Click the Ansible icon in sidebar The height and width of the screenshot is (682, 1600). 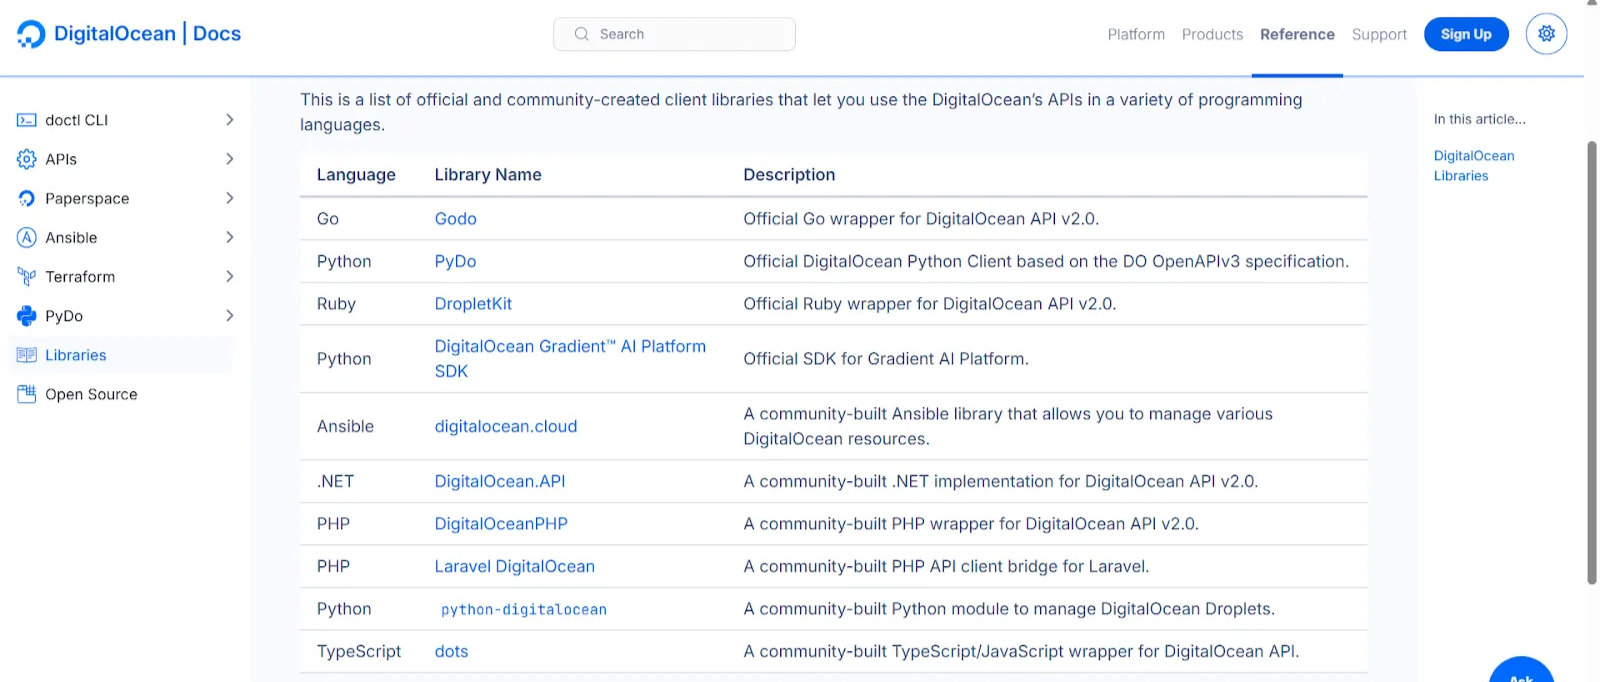(x=27, y=237)
